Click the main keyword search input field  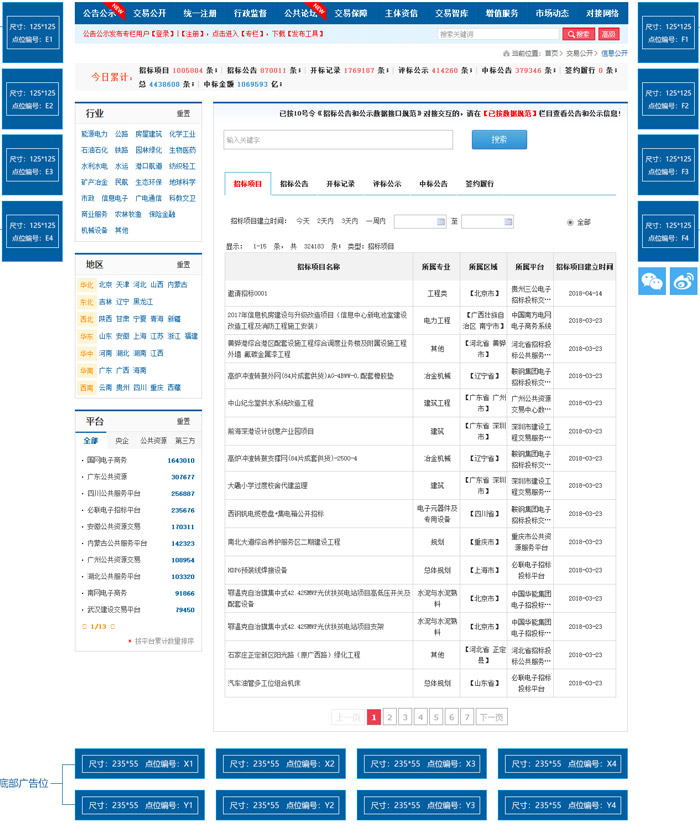click(x=338, y=140)
